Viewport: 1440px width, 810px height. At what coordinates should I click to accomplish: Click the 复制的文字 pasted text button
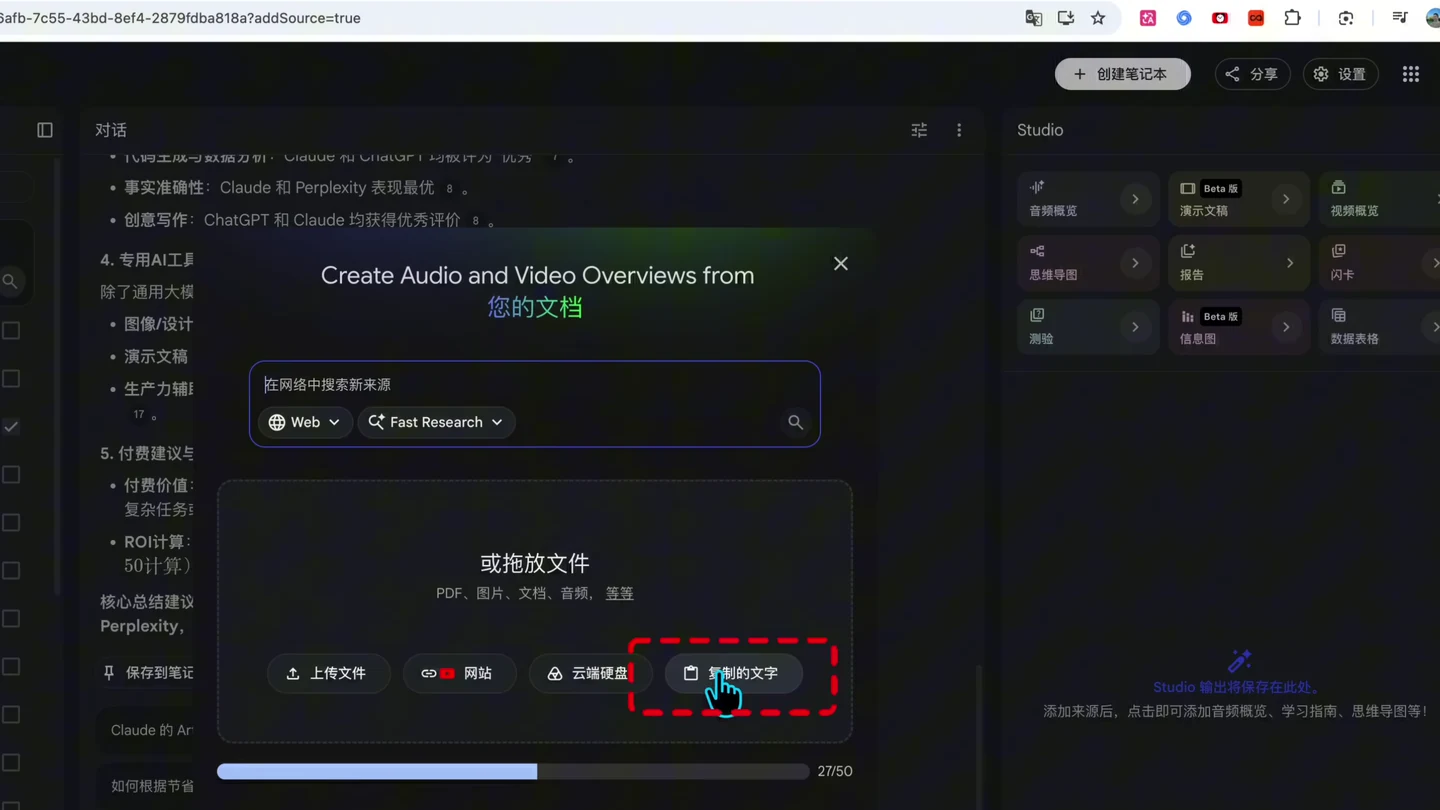pos(733,673)
